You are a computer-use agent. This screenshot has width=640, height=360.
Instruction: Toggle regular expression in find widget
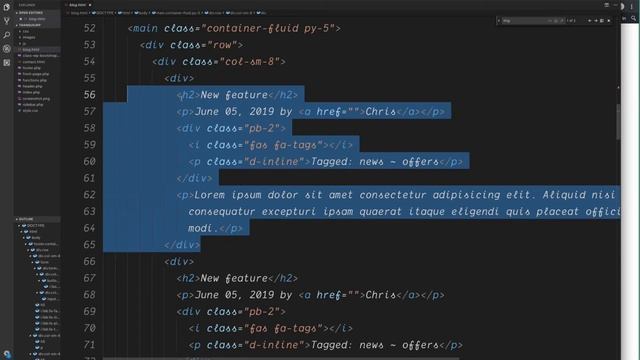[562, 20]
